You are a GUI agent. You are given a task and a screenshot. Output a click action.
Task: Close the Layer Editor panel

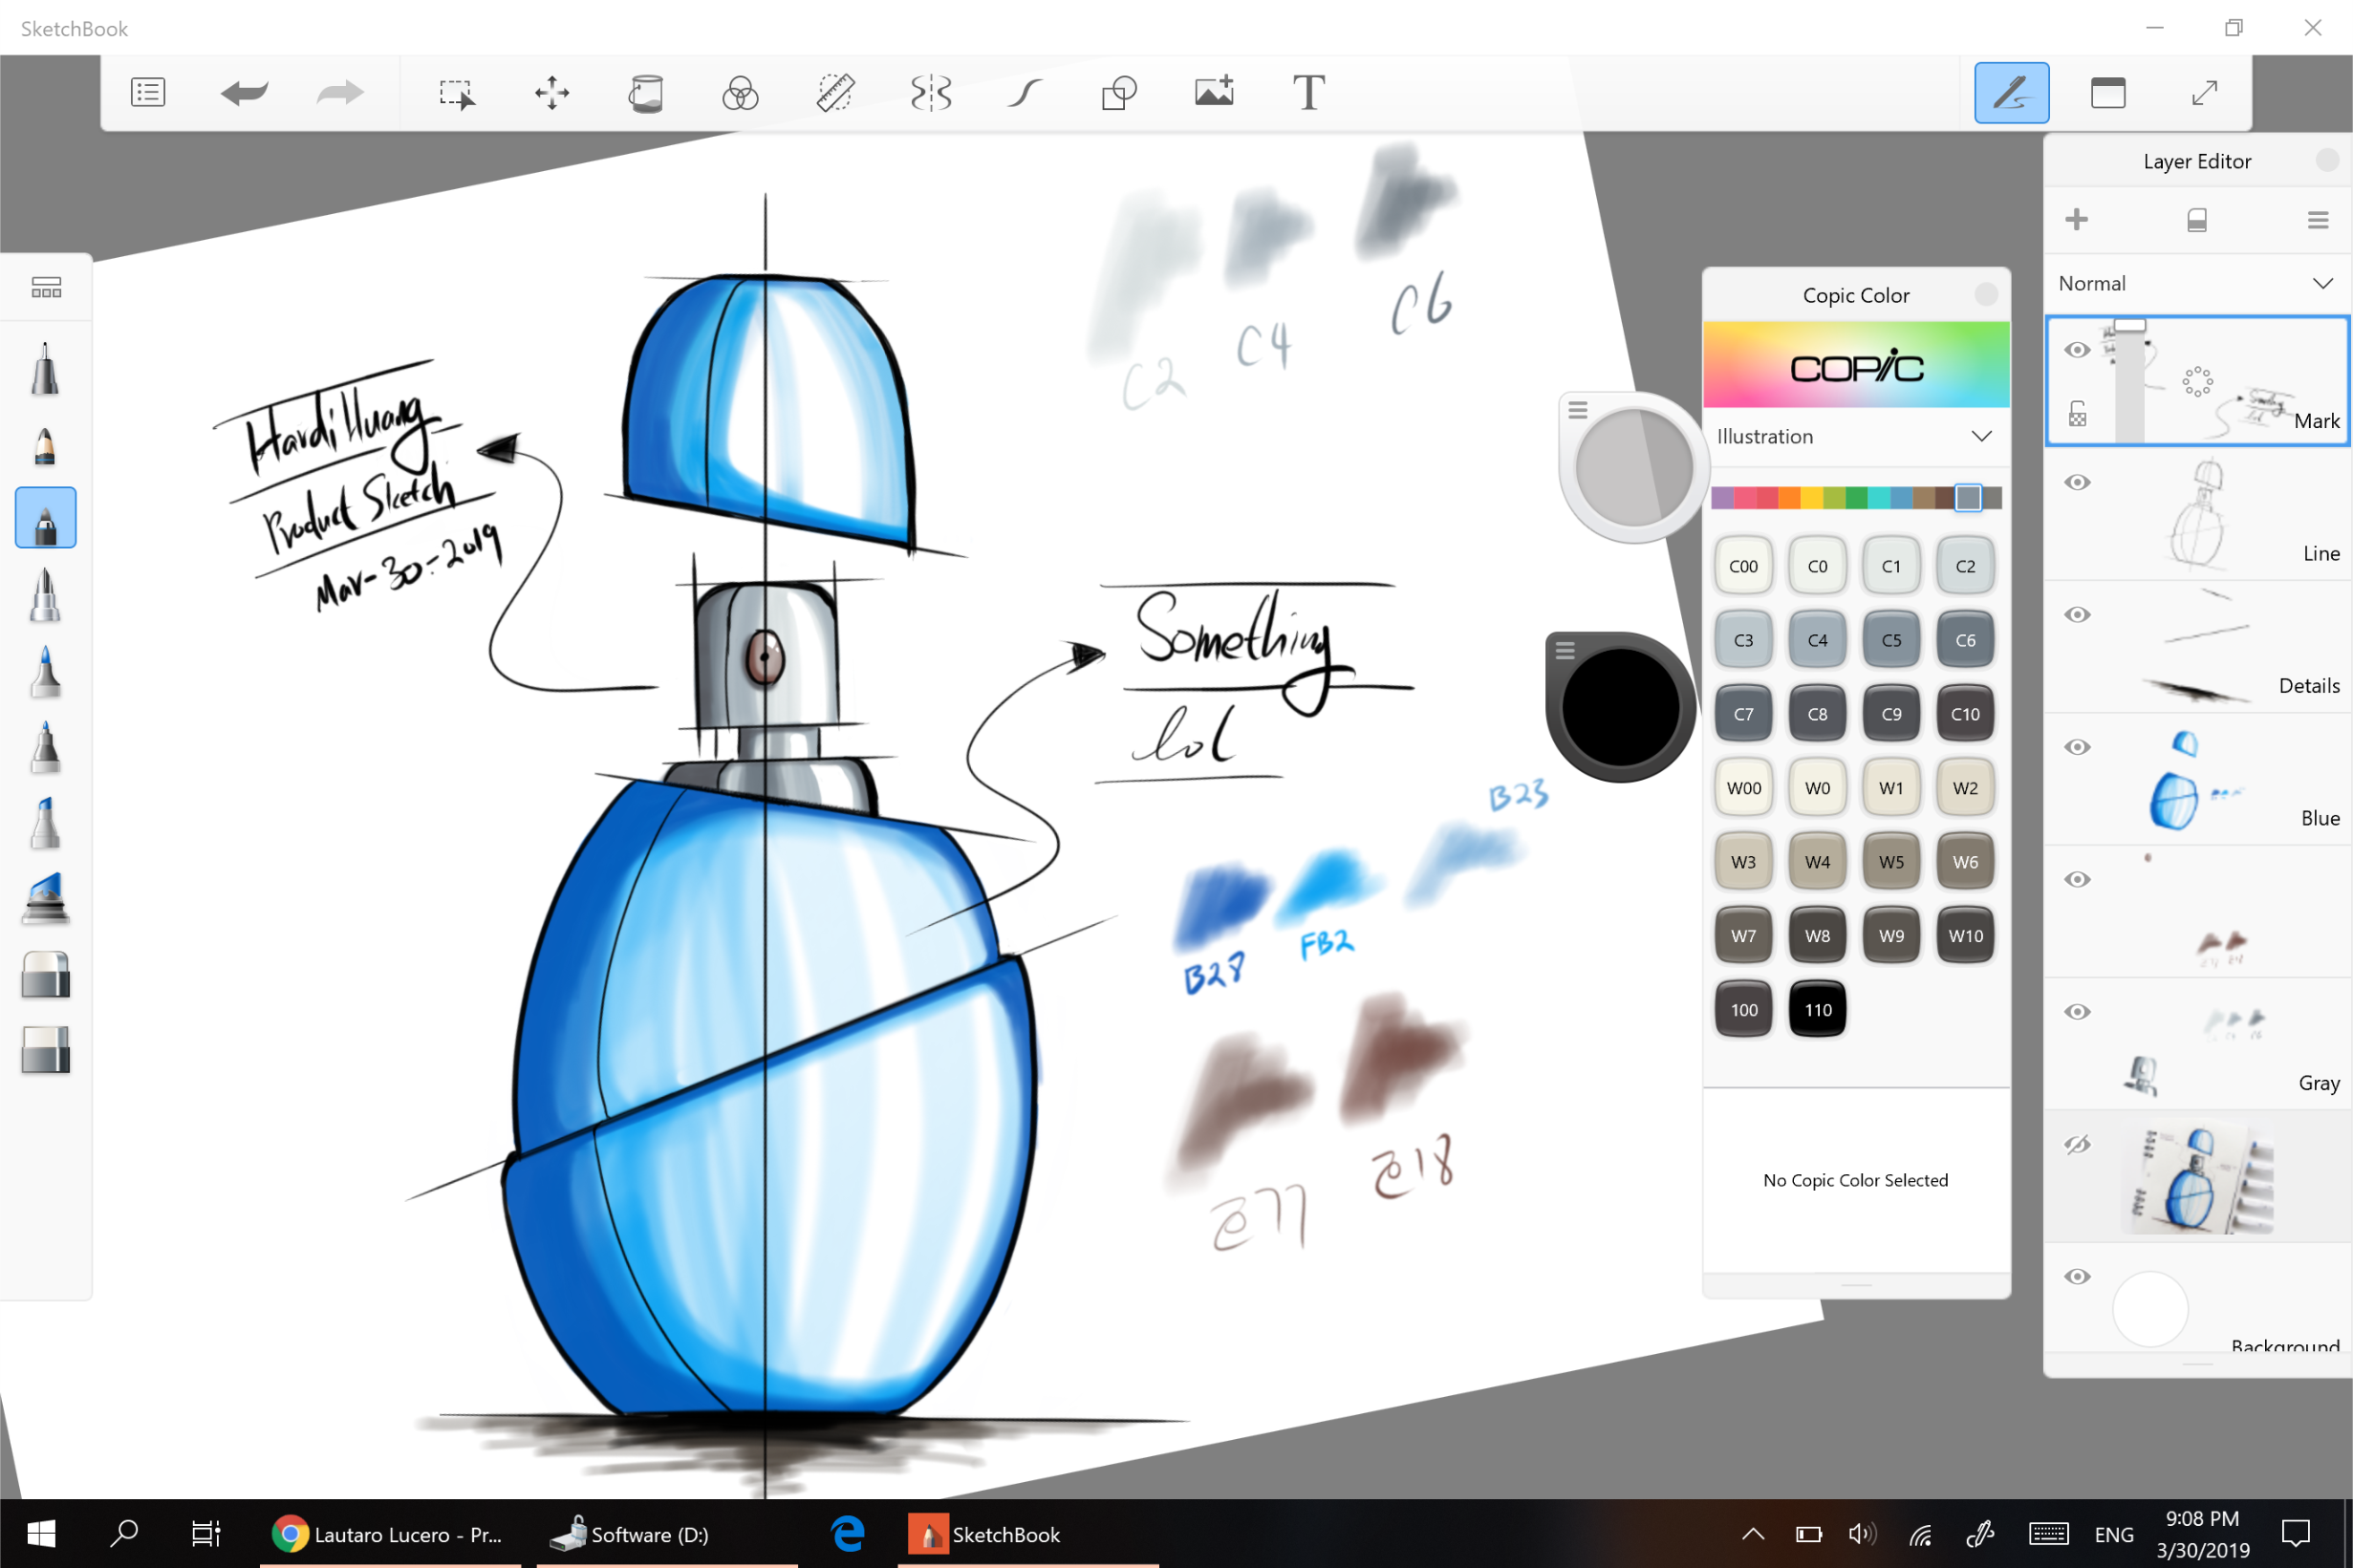[2327, 160]
